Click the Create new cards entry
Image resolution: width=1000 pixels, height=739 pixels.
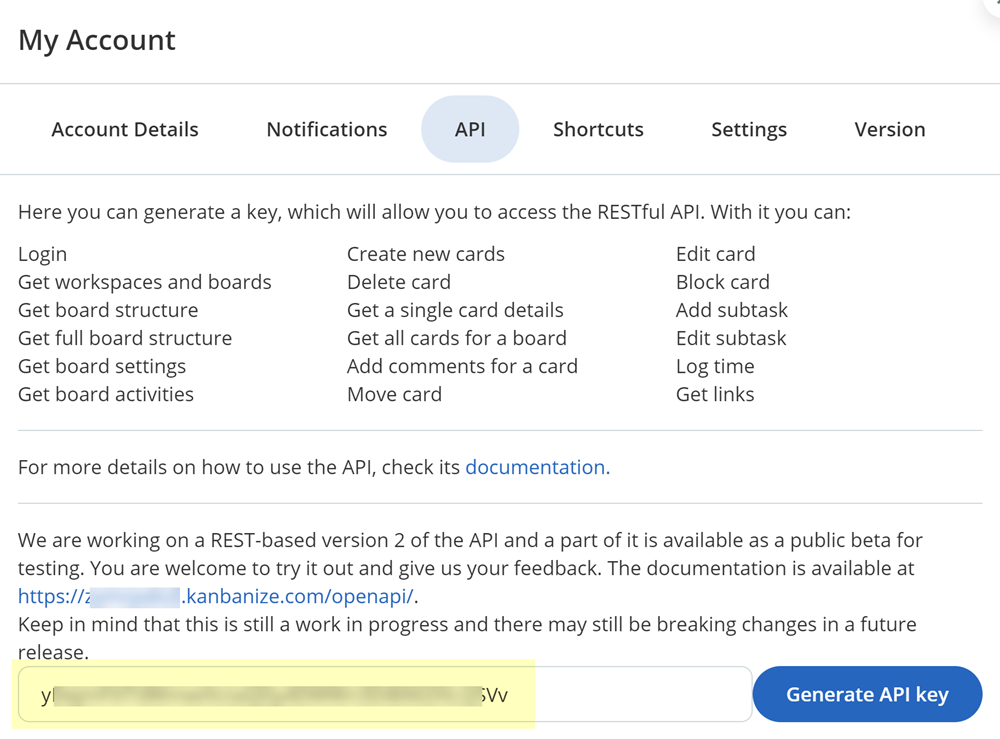426,254
